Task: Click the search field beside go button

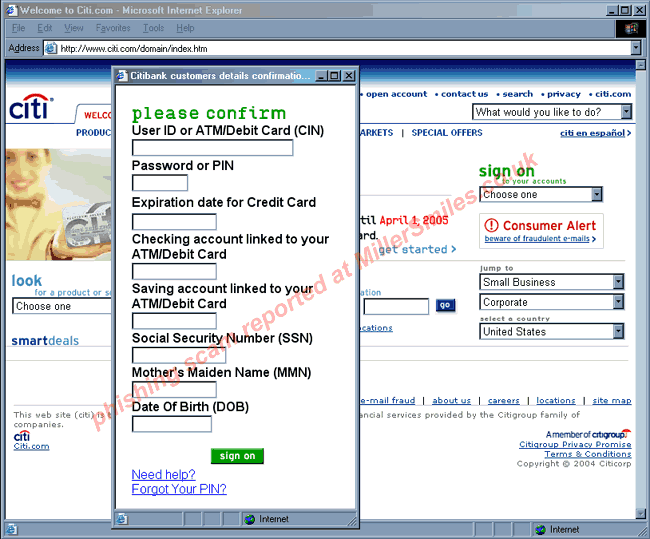Action: coord(396,306)
